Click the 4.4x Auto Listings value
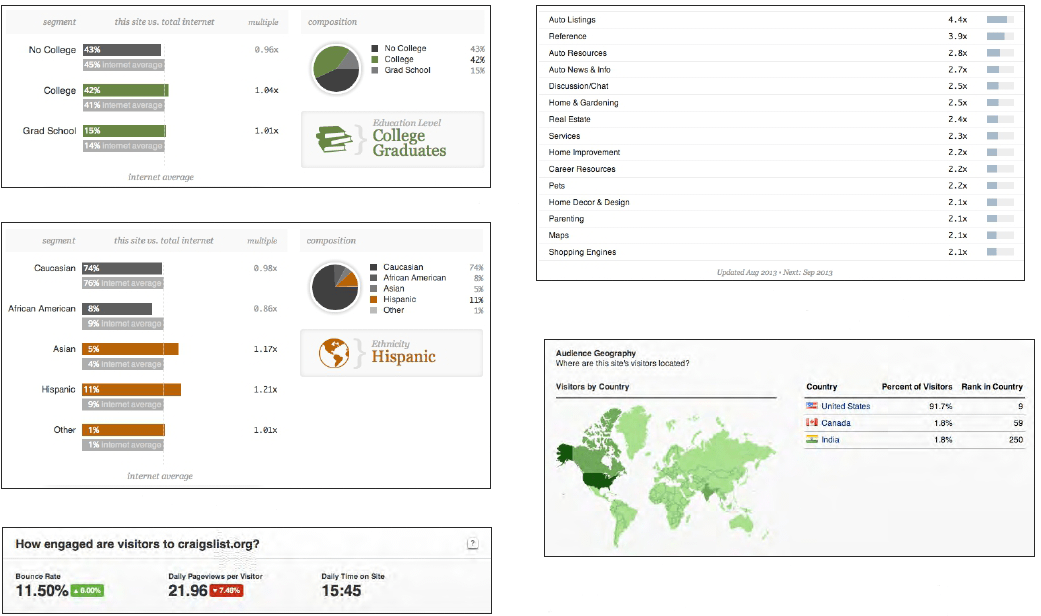 pos(957,20)
